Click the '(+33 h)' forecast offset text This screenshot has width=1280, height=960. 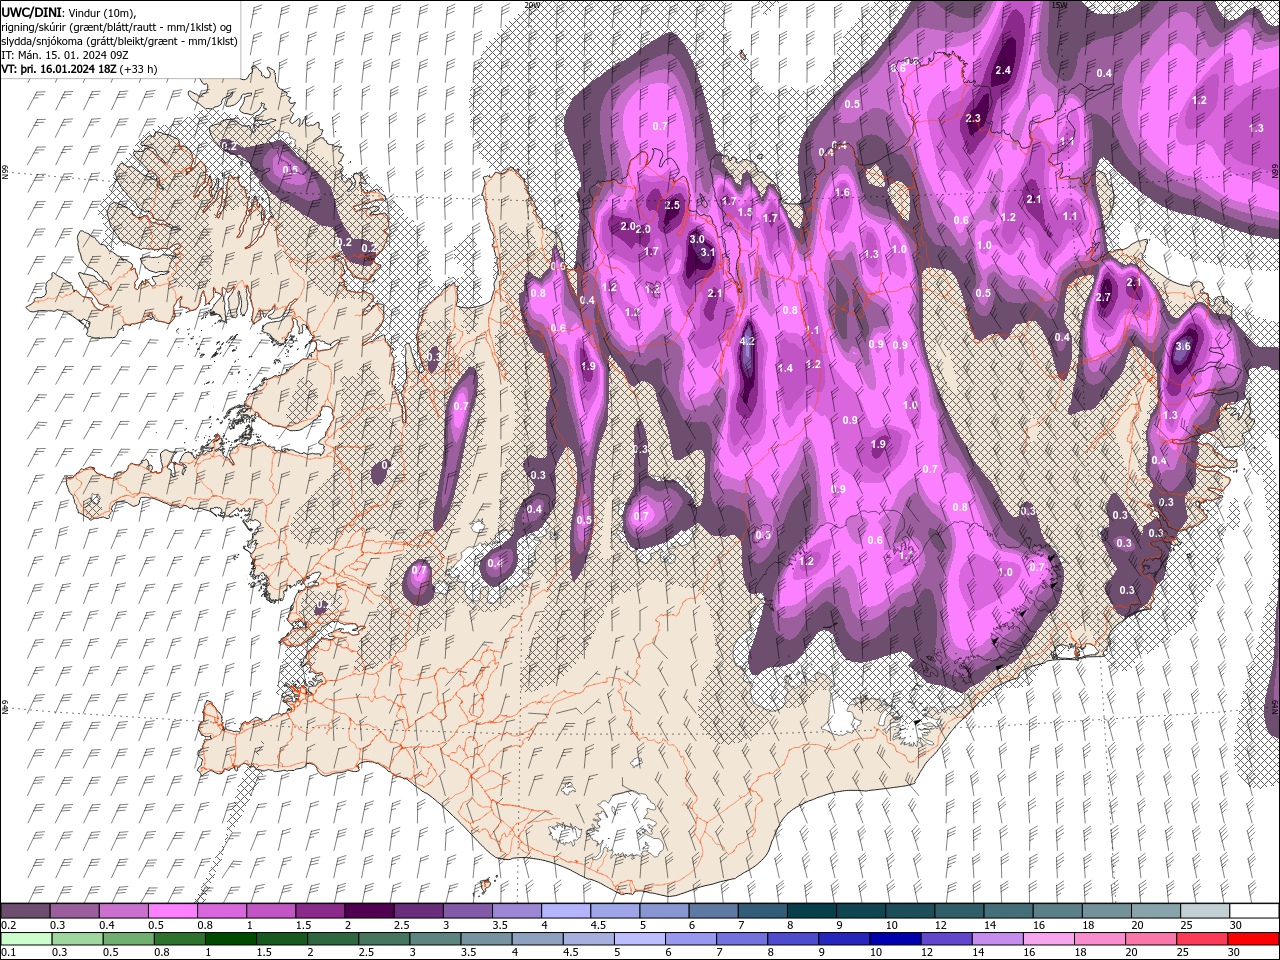pos(138,69)
